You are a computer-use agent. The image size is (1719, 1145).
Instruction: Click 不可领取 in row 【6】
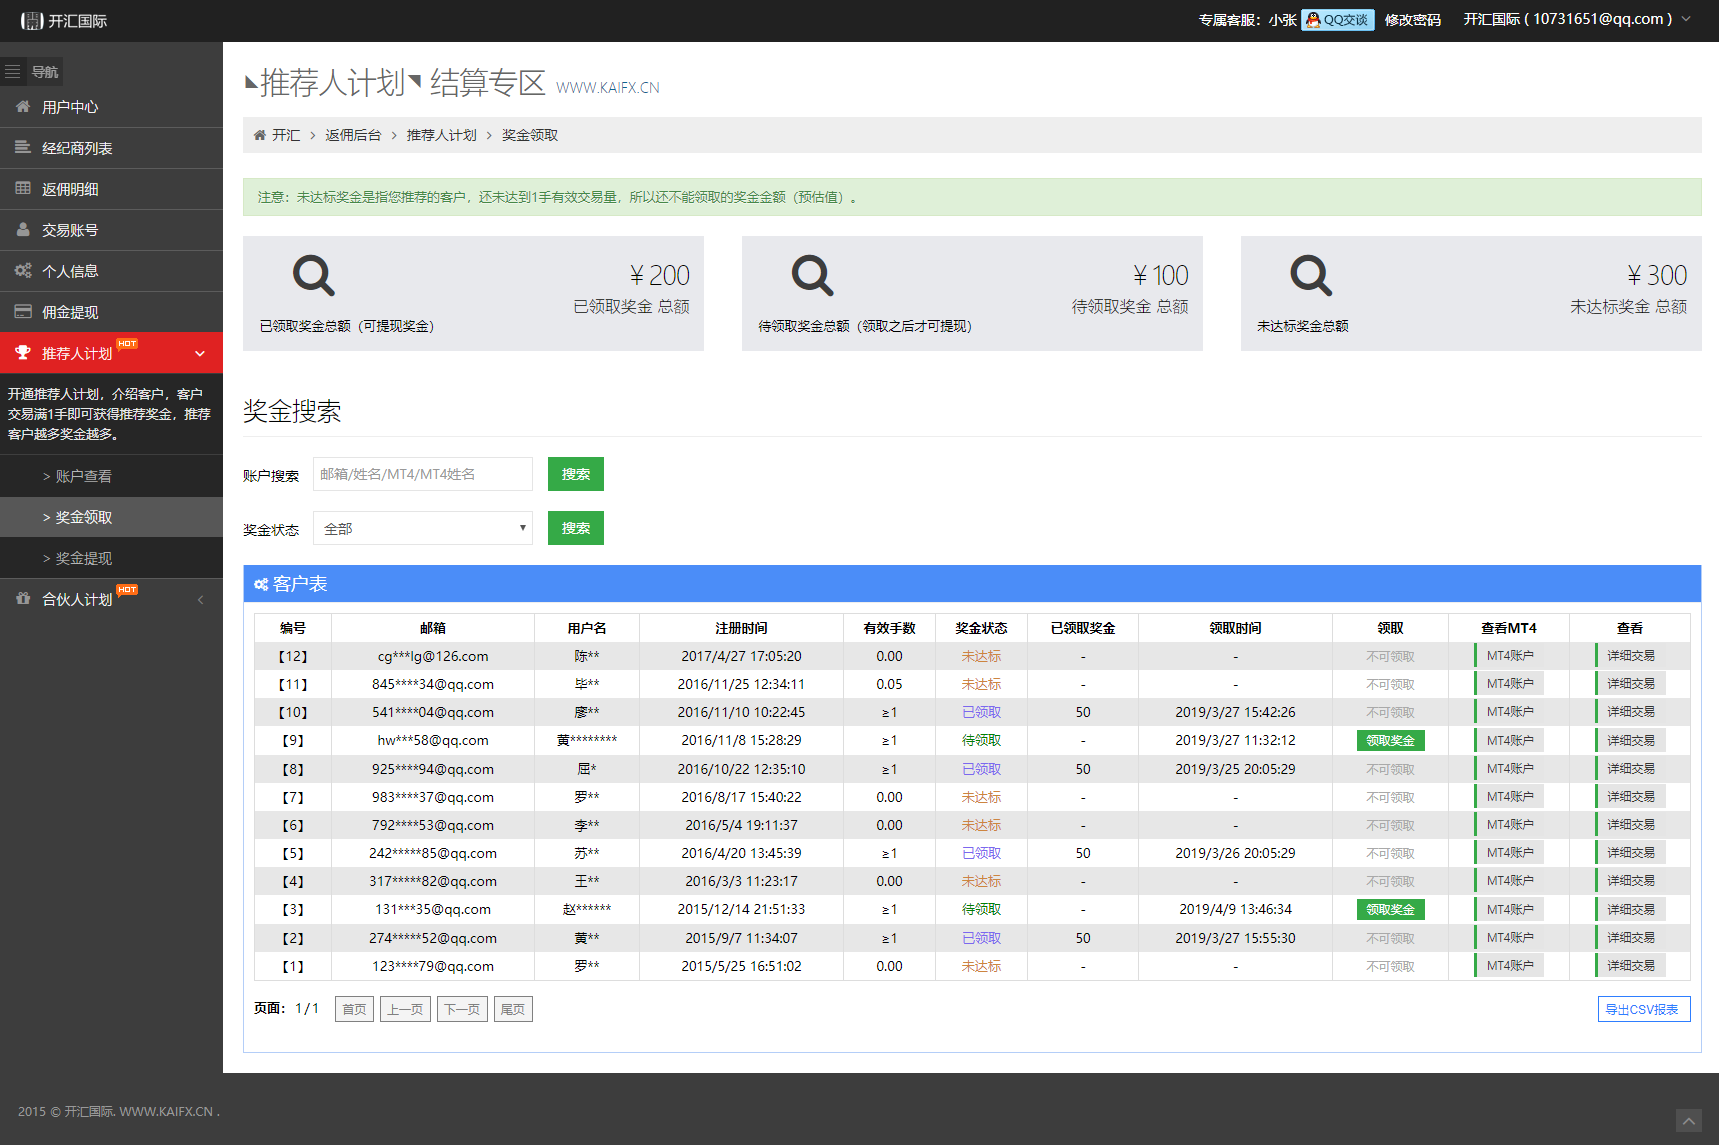(1390, 825)
